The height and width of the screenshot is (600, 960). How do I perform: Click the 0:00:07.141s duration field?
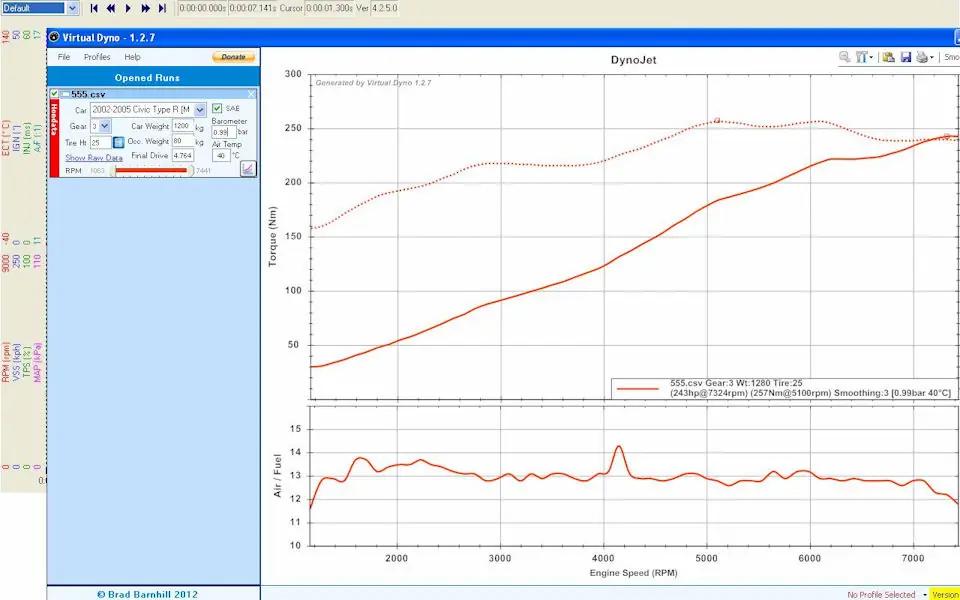pos(253,9)
